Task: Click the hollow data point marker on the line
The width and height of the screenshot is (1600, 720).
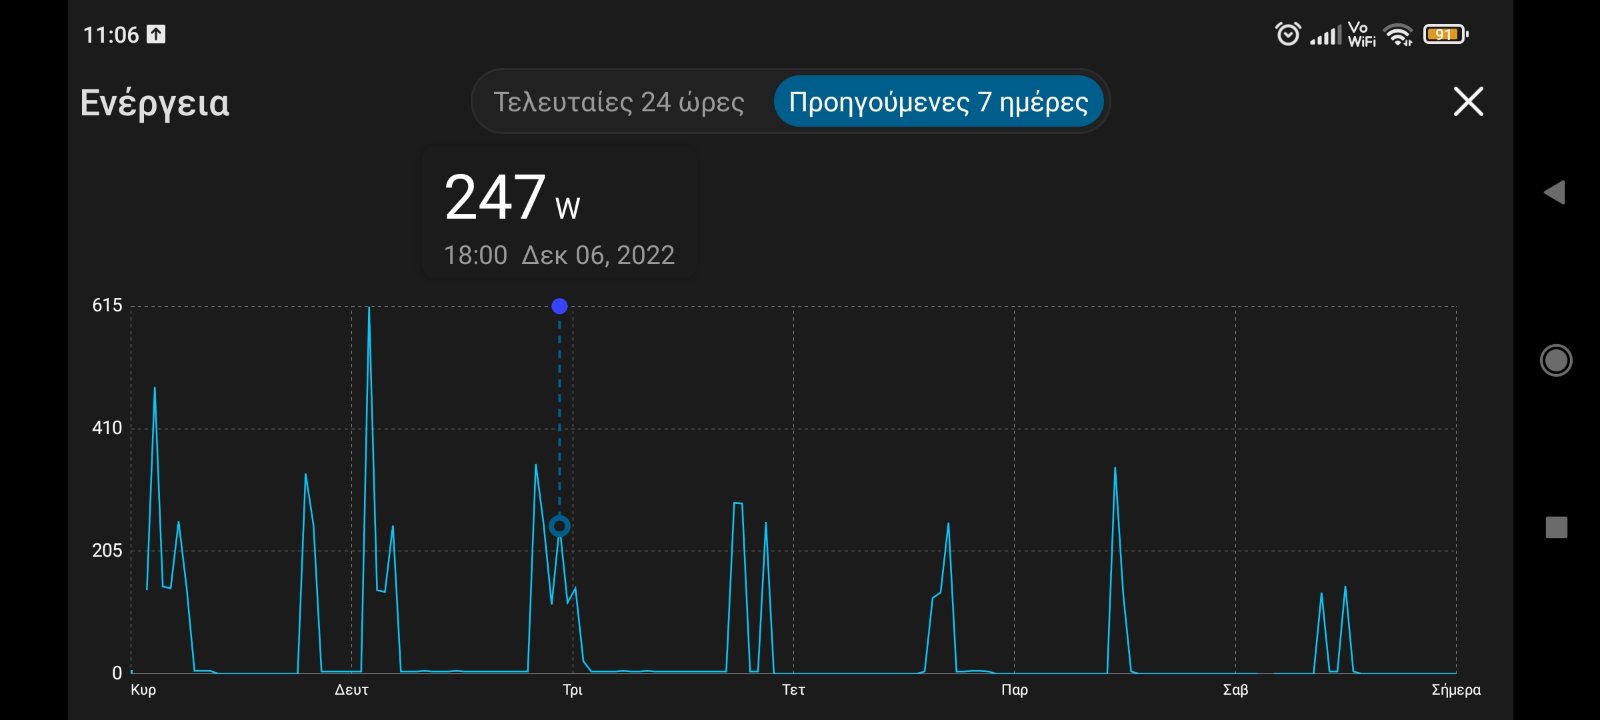Action: pyautogui.click(x=560, y=526)
